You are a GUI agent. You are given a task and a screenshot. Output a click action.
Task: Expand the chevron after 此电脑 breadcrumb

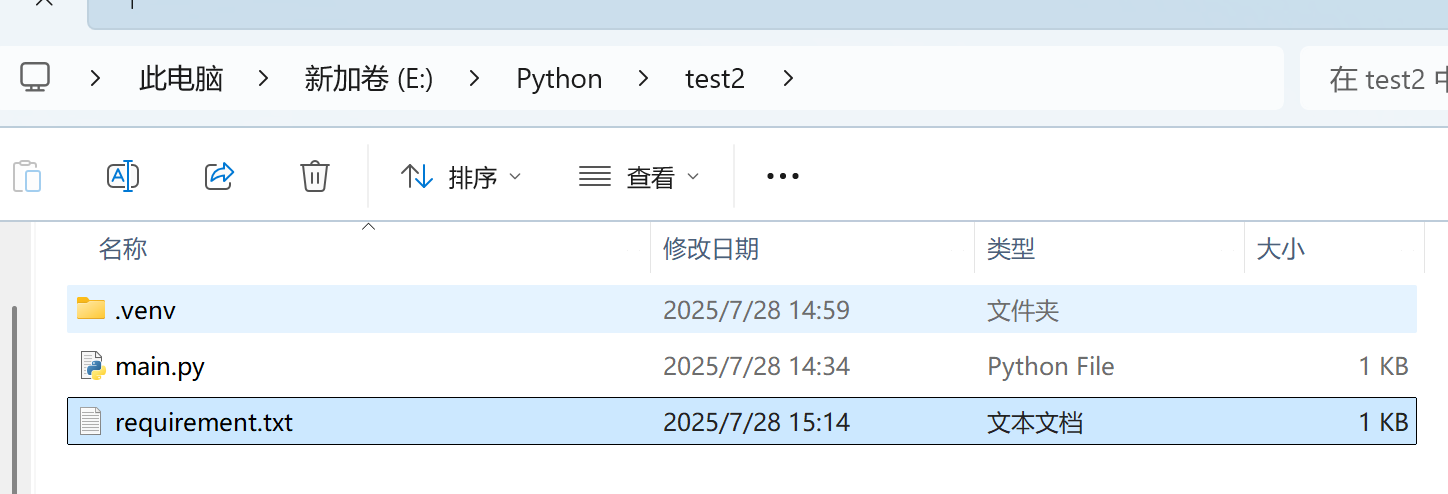click(264, 78)
